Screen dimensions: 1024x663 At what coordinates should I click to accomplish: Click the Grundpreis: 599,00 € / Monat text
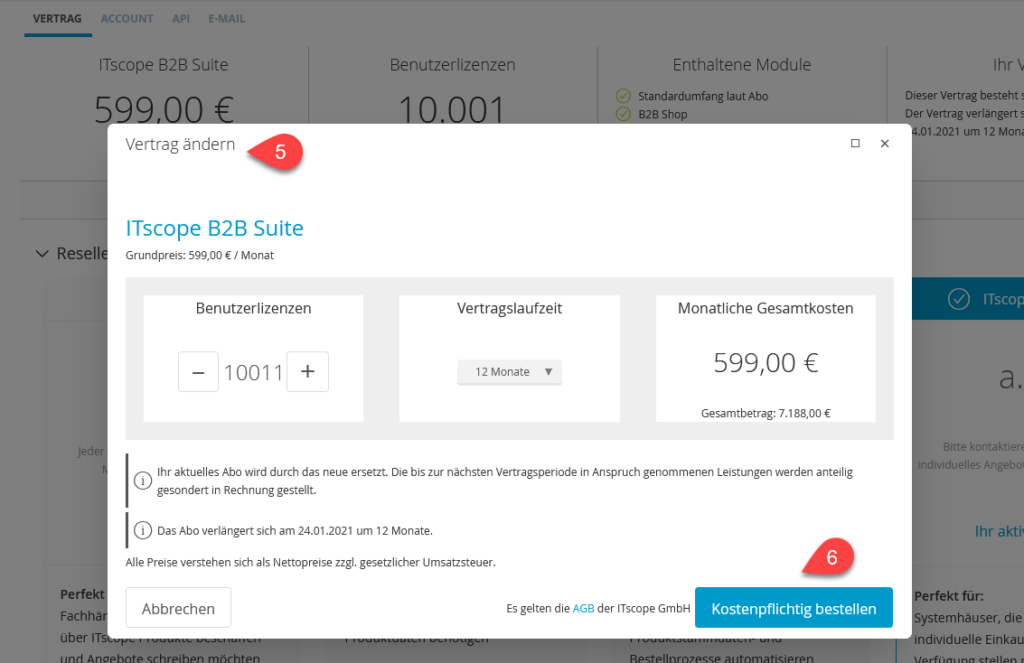coord(199,255)
